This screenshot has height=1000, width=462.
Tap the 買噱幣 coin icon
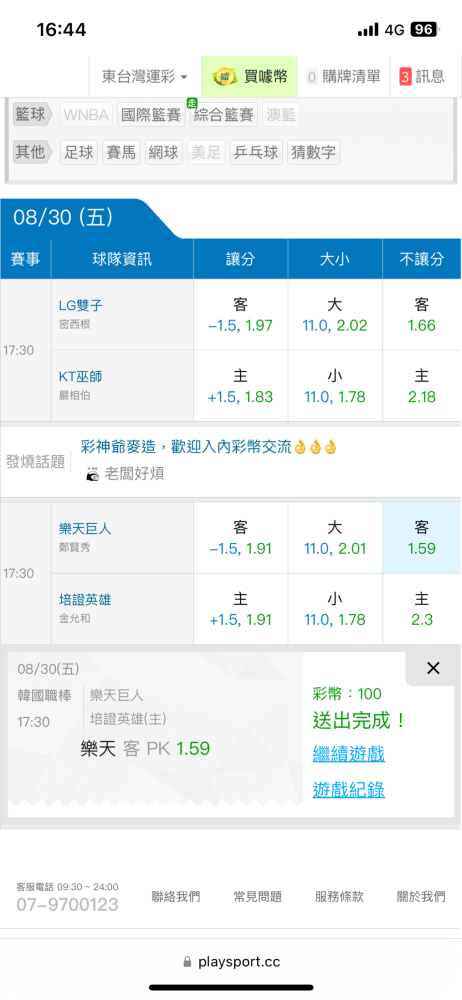[x=223, y=77]
